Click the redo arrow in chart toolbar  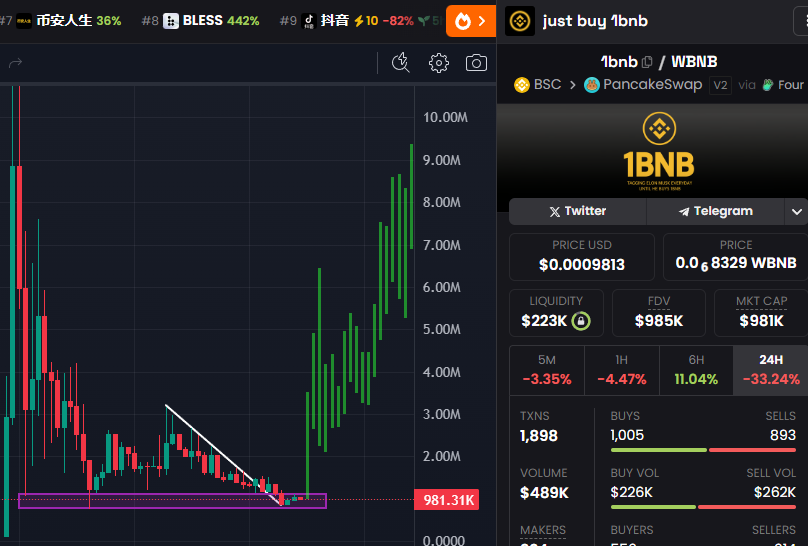[15, 63]
